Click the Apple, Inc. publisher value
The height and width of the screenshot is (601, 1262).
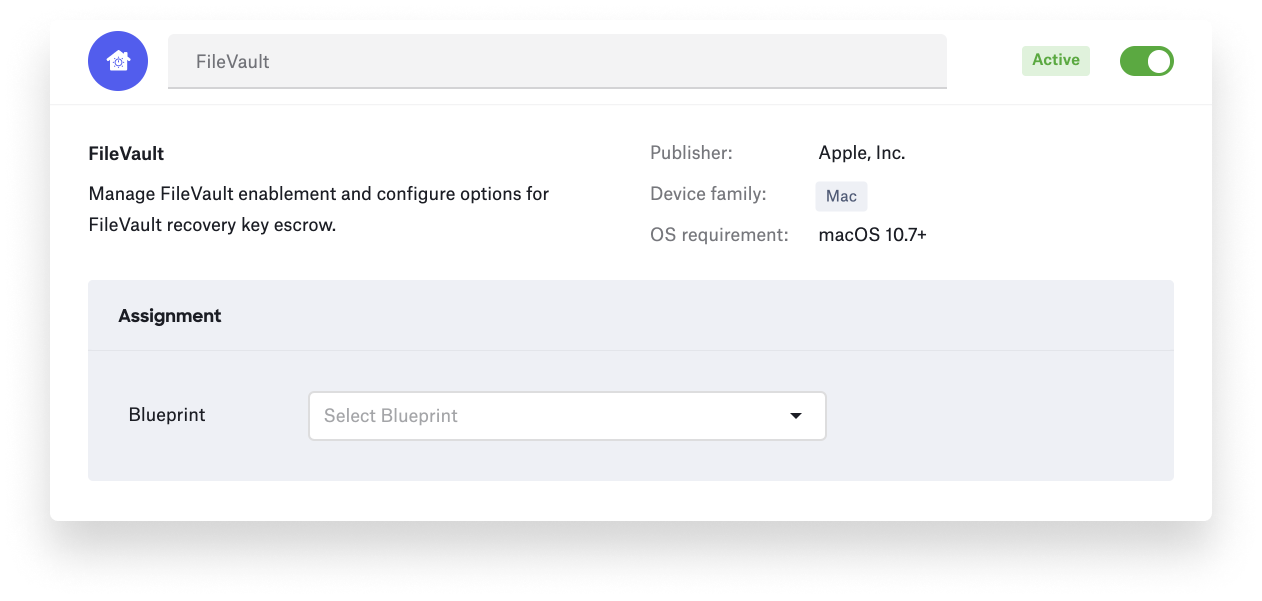click(x=862, y=154)
